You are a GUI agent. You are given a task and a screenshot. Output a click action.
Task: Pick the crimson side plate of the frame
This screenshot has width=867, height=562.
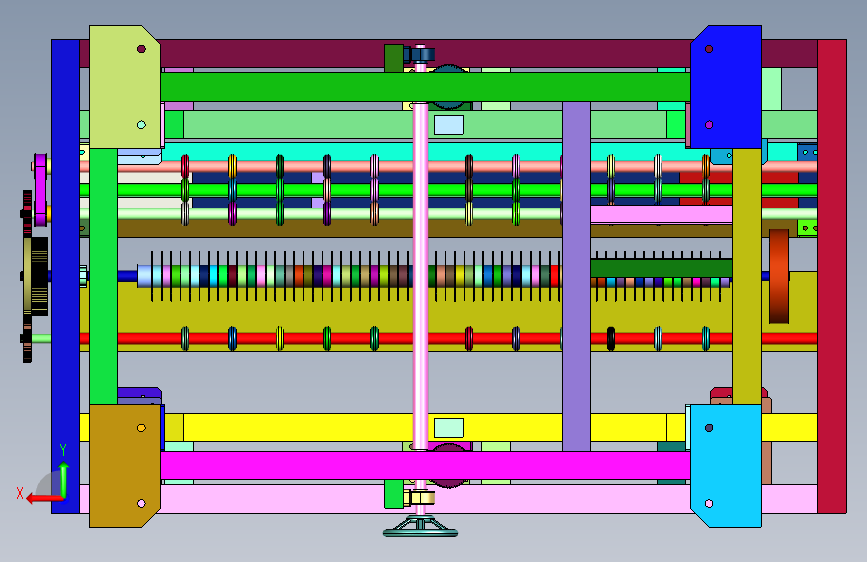click(832, 277)
